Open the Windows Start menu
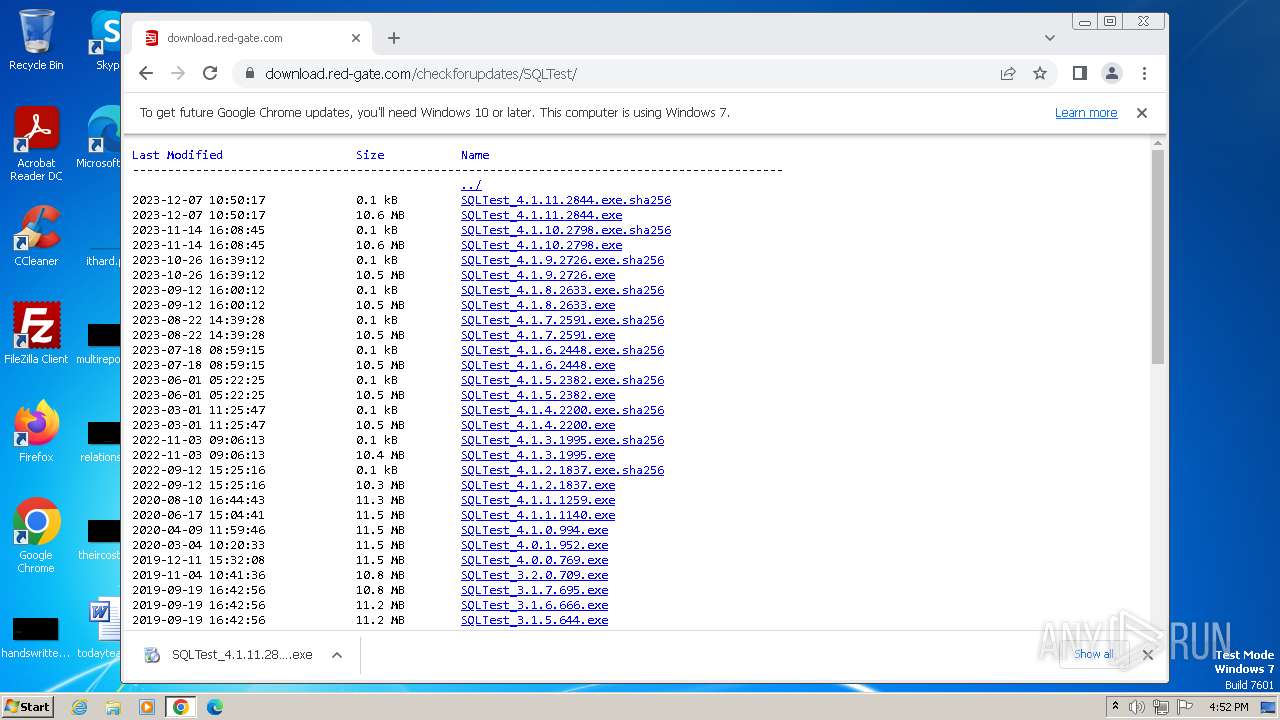The height and width of the screenshot is (720, 1280). [27, 707]
